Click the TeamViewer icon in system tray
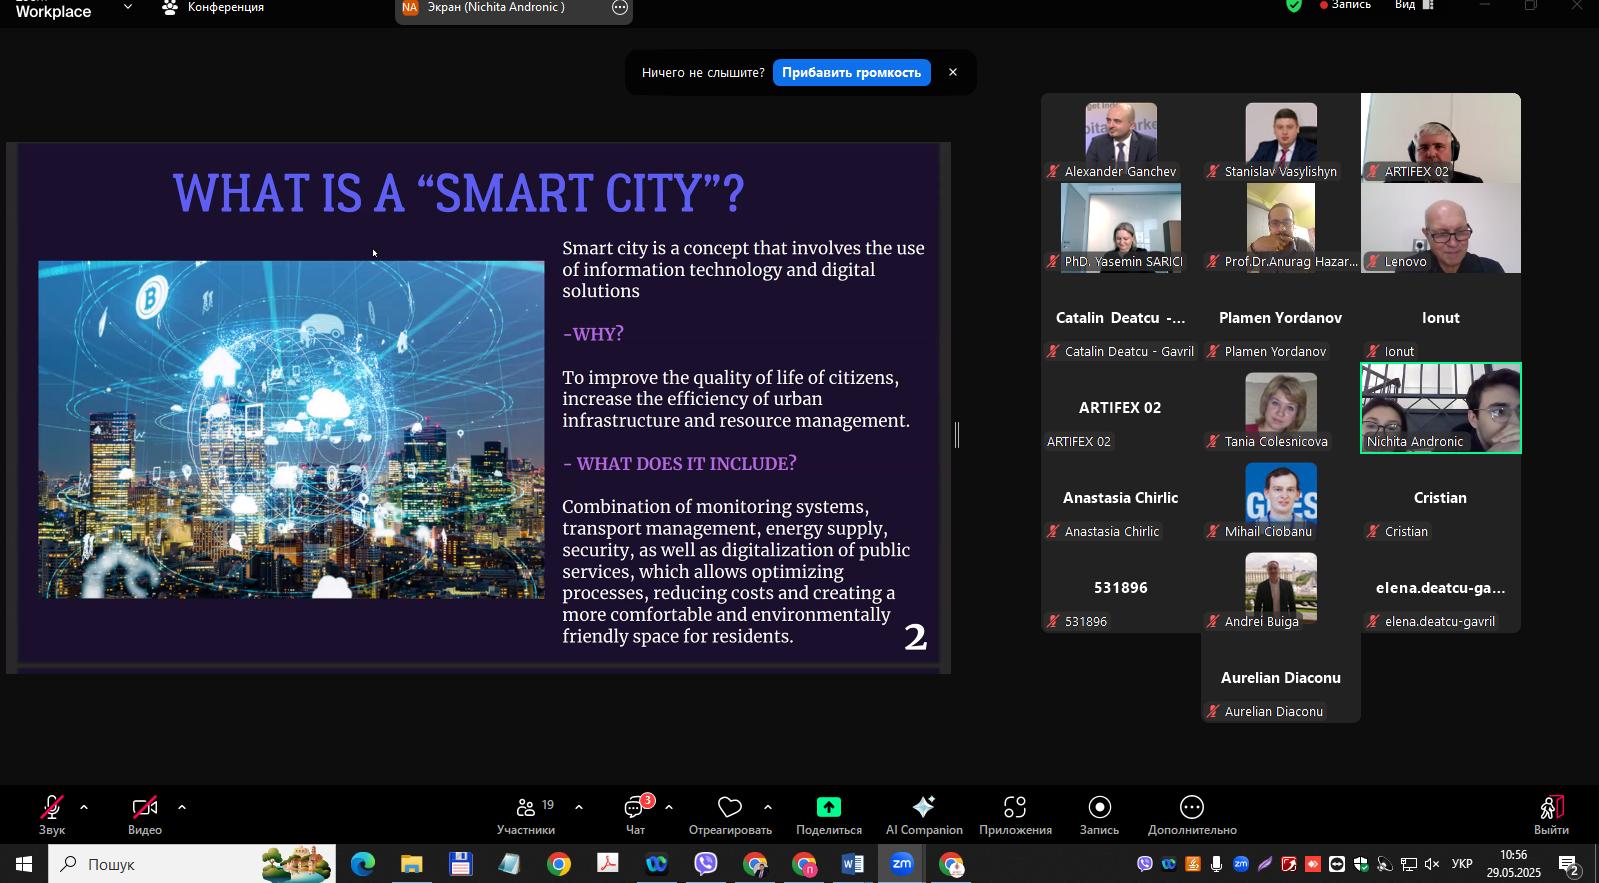Image resolution: width=1599 pixels, height=883 pixels. (1337, 864)
